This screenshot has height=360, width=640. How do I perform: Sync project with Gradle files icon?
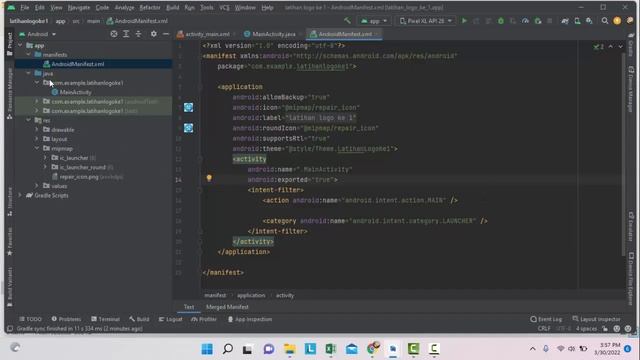tap(565, 21)
